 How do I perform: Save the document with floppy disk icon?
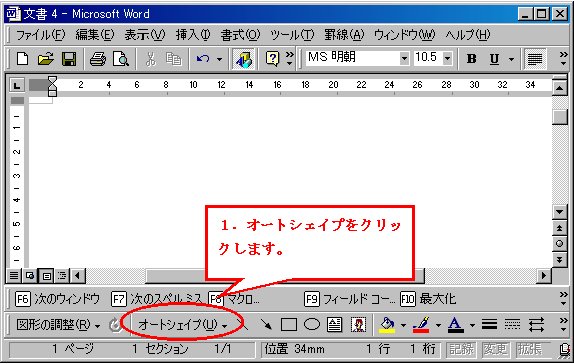pos(69,59)
